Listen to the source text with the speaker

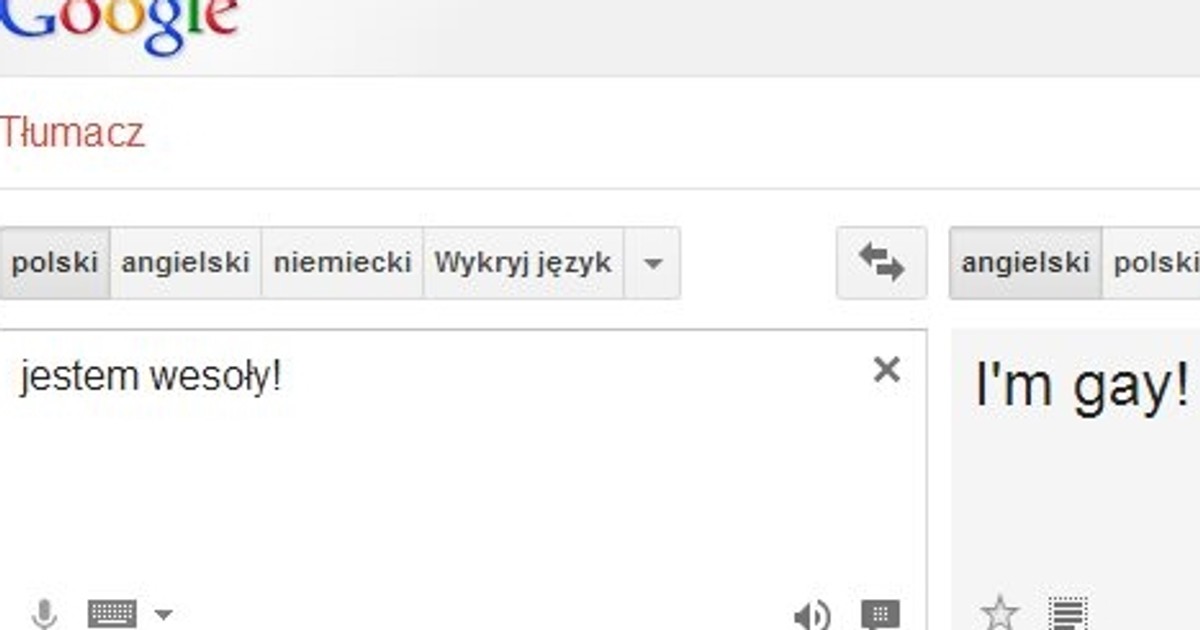point(812,614)
